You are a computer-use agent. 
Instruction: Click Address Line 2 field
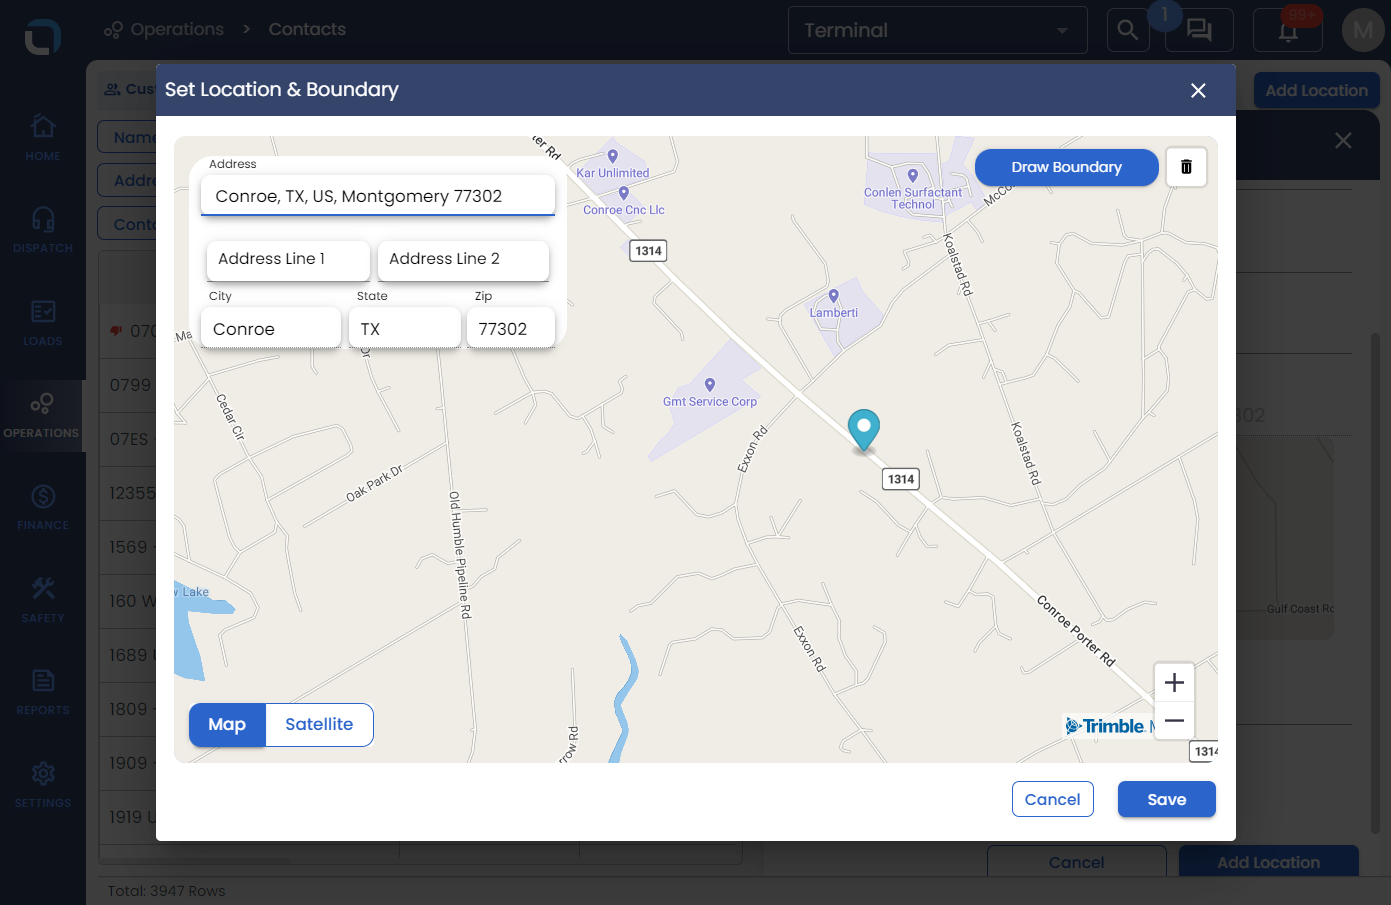click(x=463, y=259)
